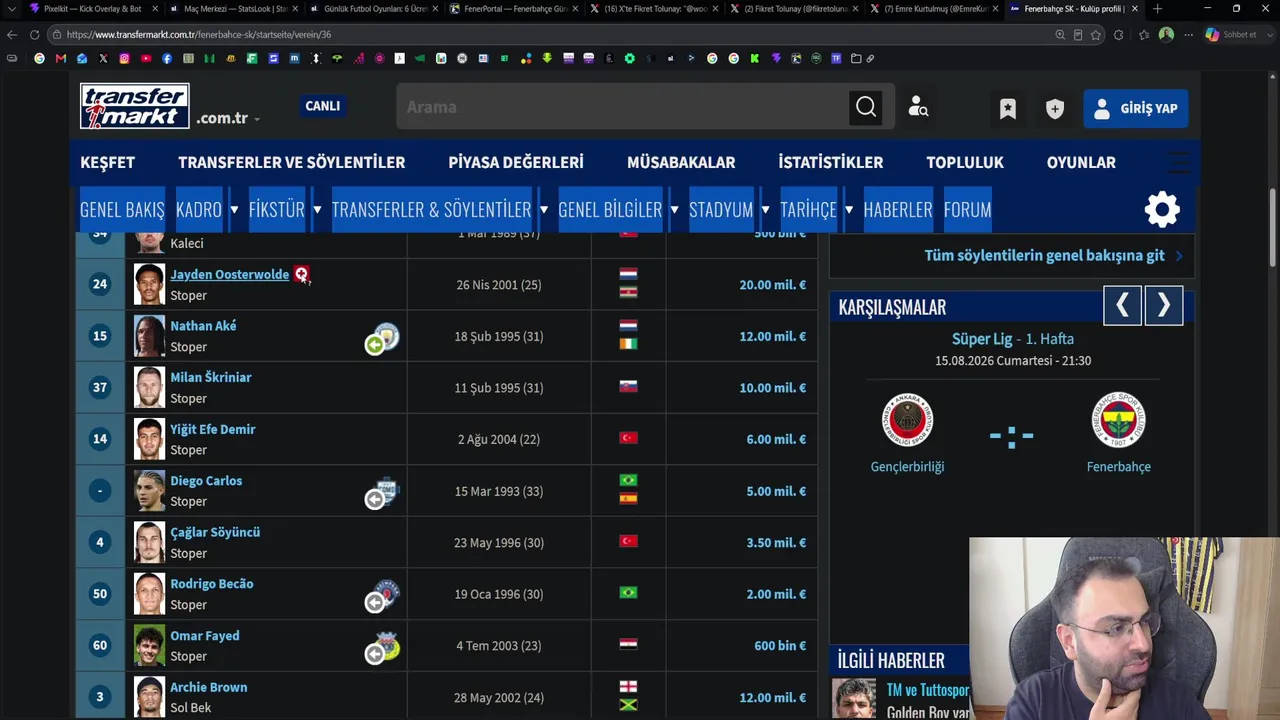Open new browser tab with plus button

[1157, 9]
